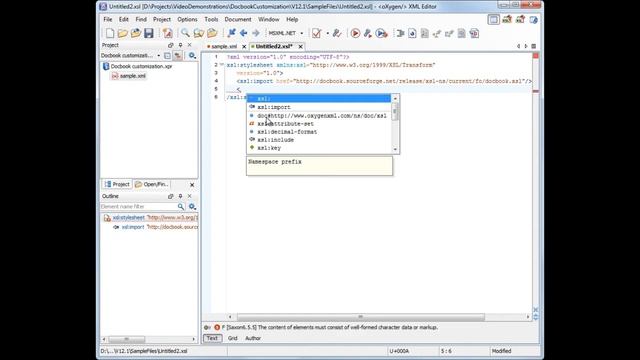
Task: Click the Format and indent icon
Action: pyautogui.click(x=400, y=33)
